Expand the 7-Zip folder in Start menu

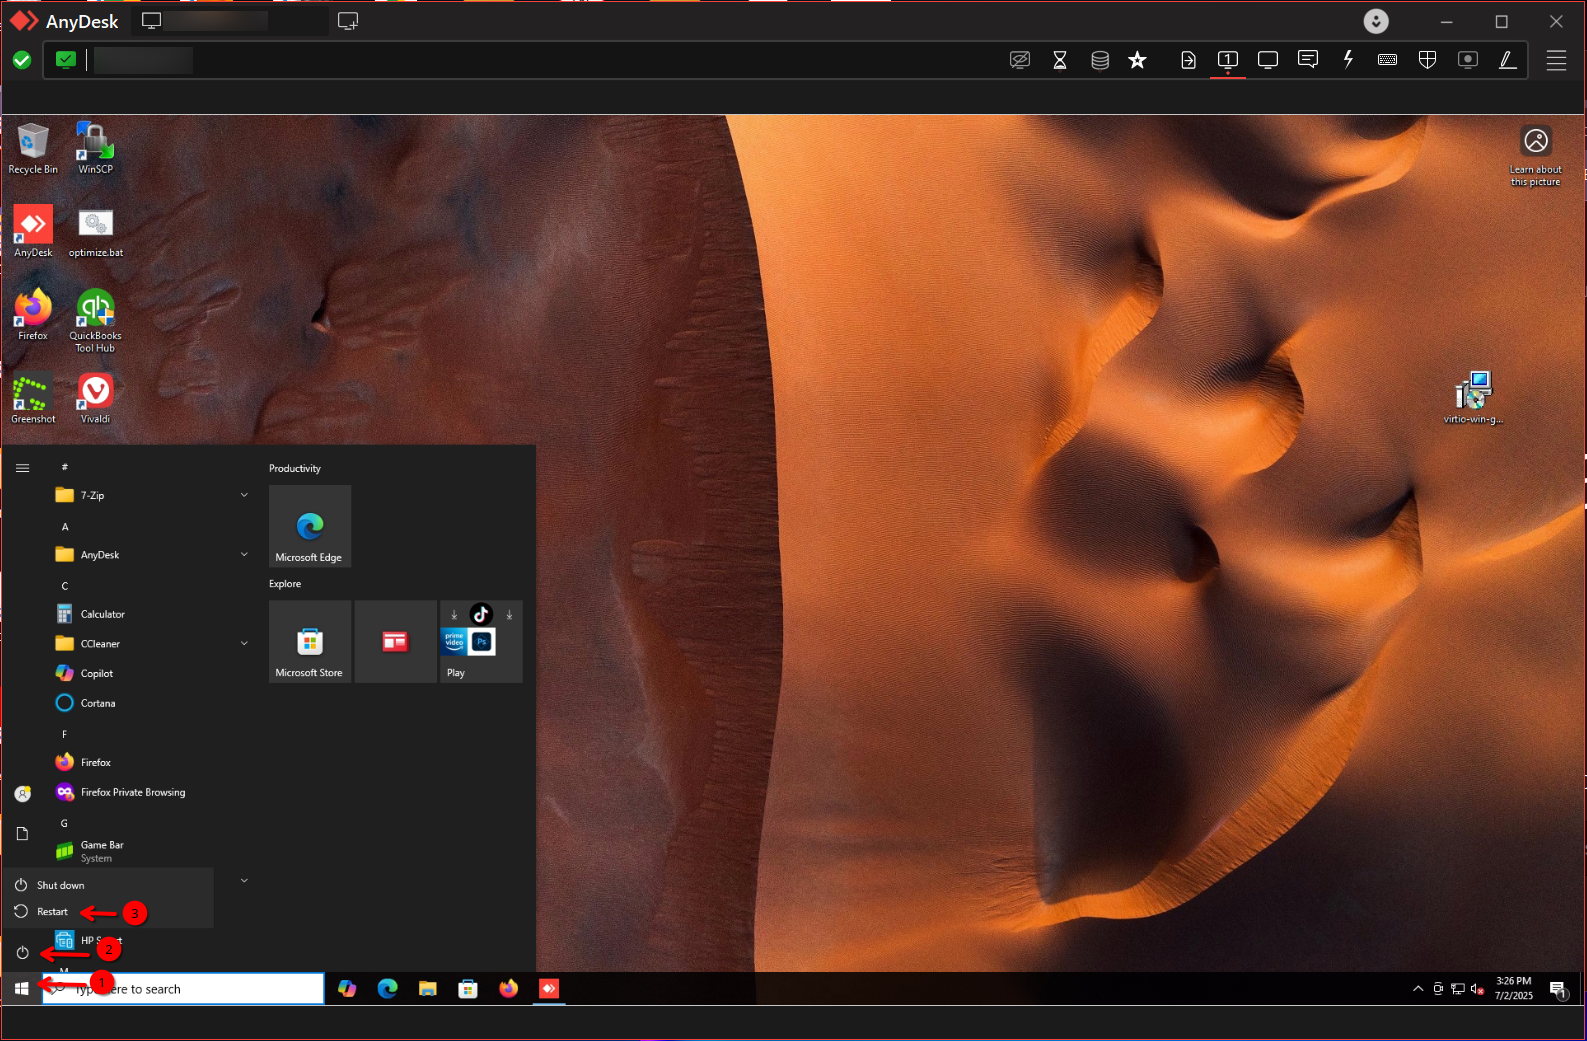244,495
